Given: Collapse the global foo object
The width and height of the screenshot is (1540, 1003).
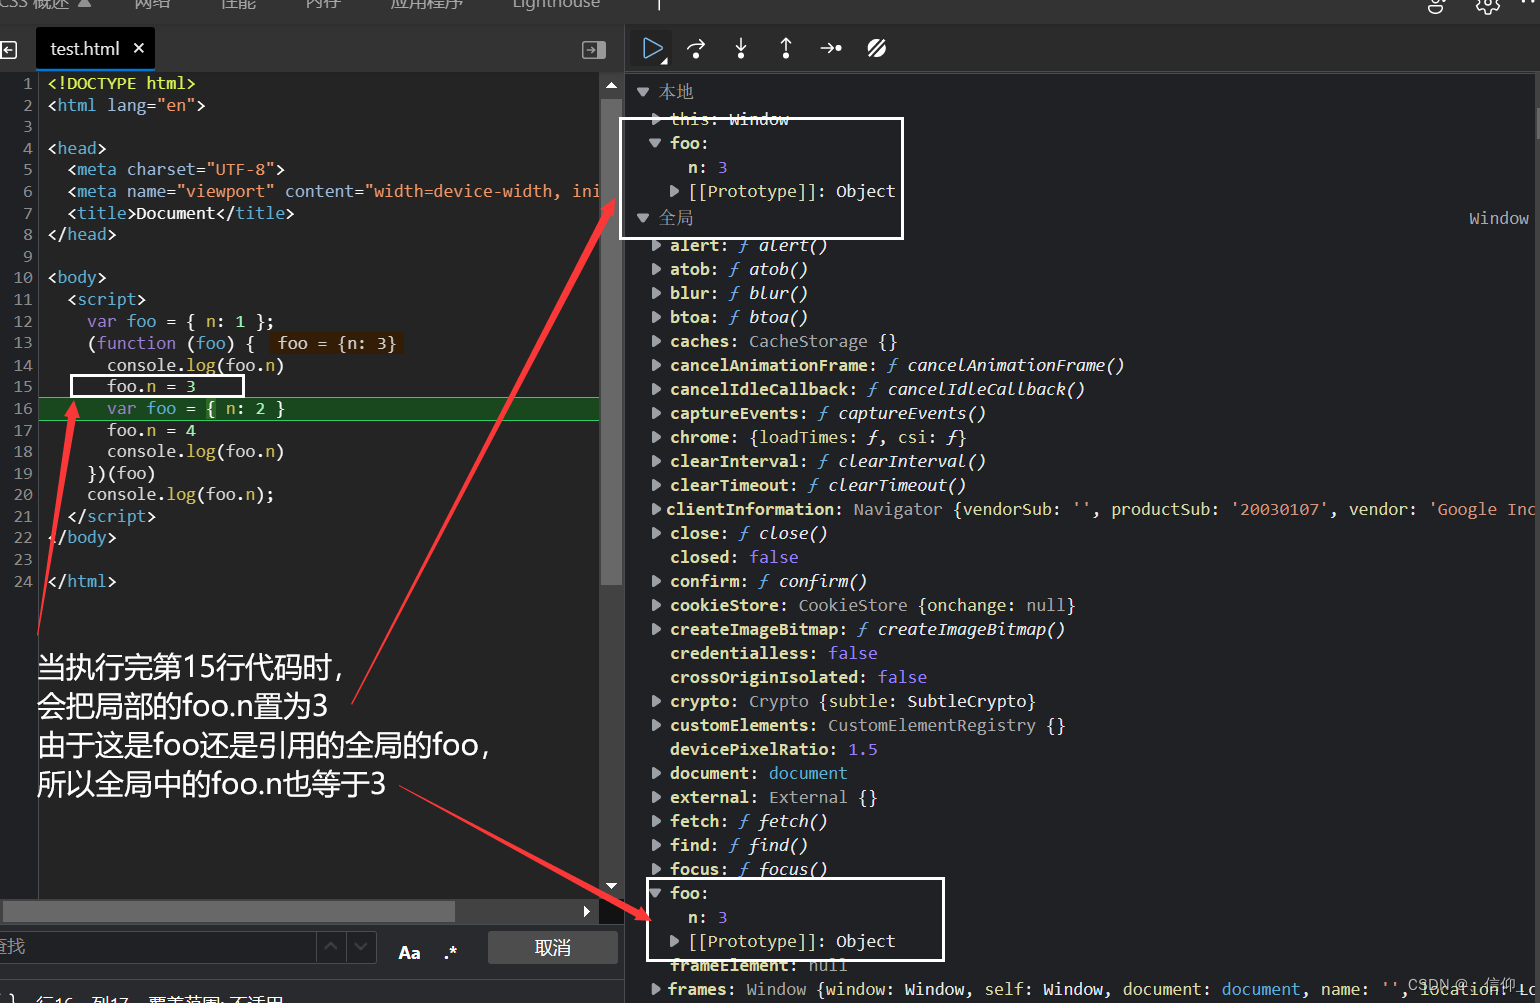Looking at the screenshot, I should click(656, 893).
